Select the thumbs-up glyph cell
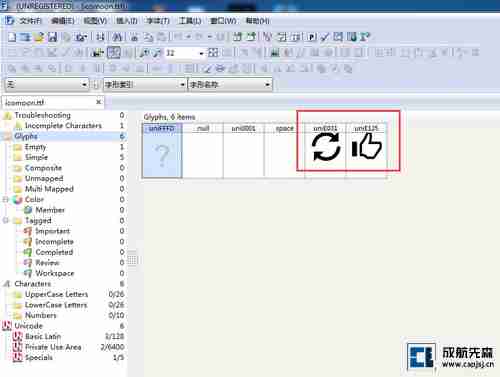The width and height of the screenshot is (500, 377). [x=366, y=150]
